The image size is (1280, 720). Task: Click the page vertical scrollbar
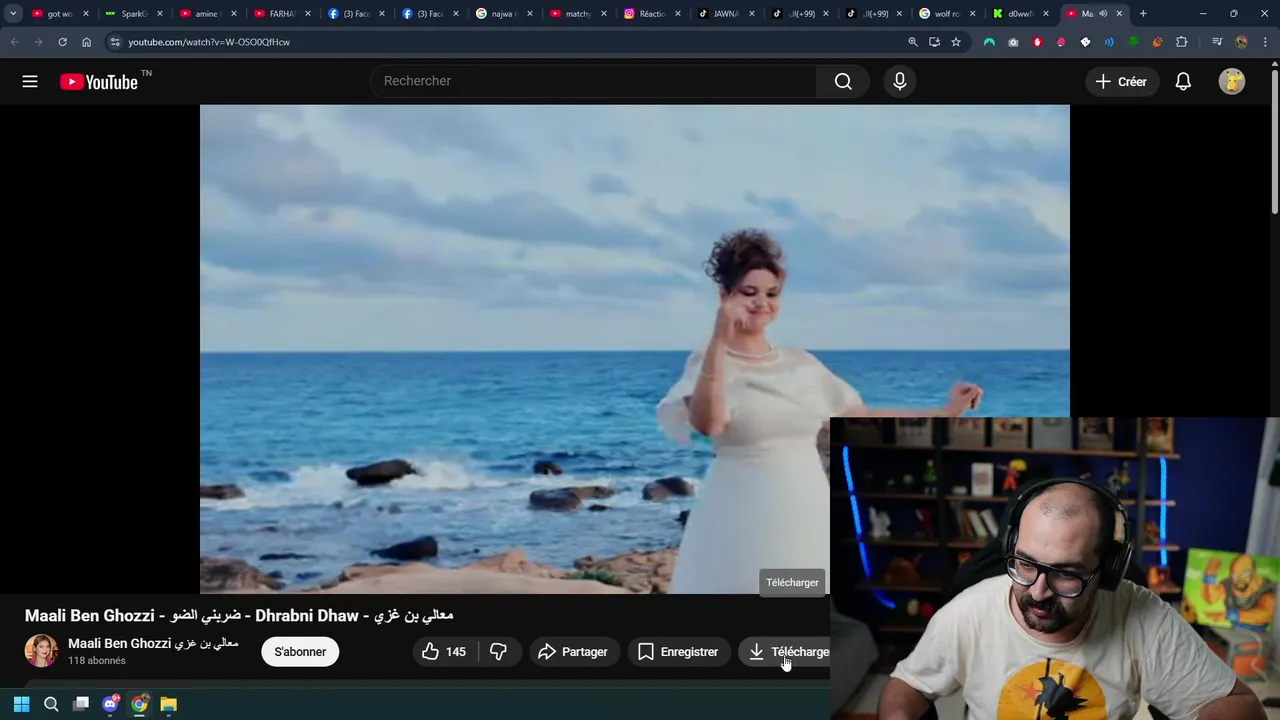coord(1275,140)
